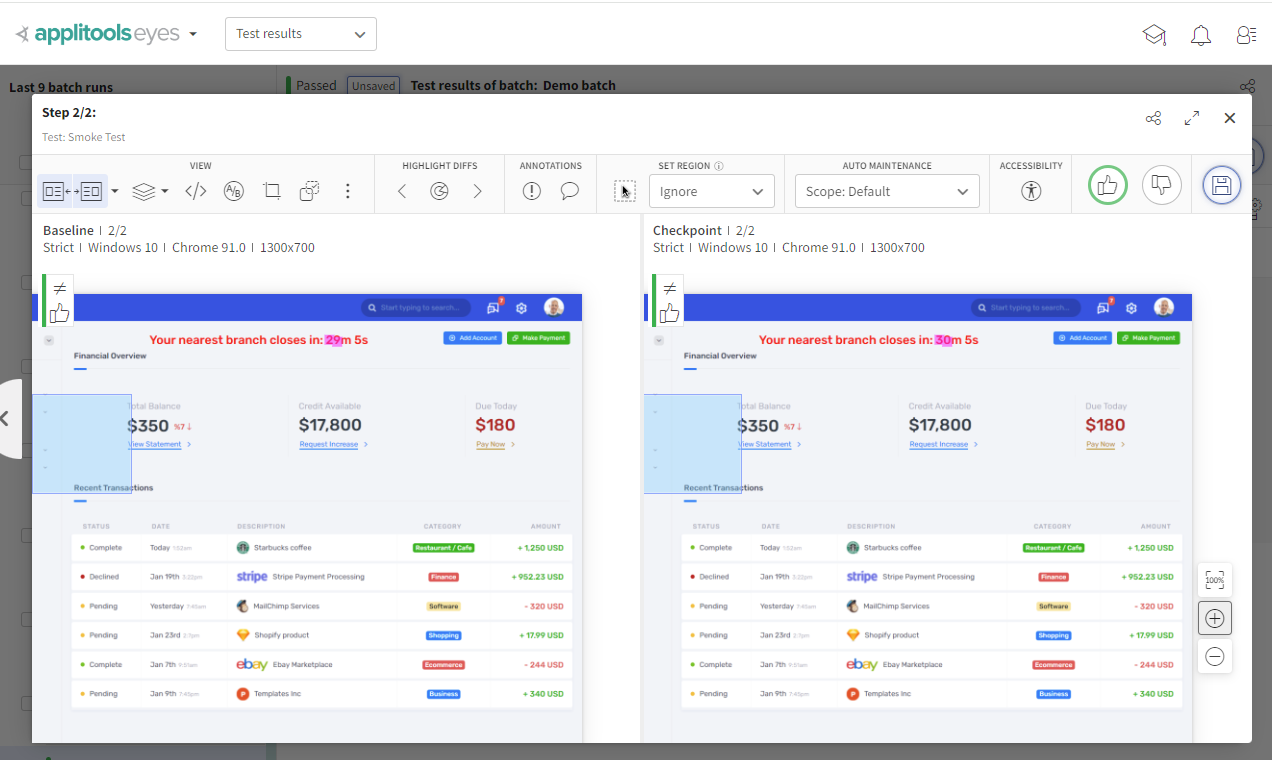
Task: Accept the checkpoint with thumbs up
Action: 1107,185
